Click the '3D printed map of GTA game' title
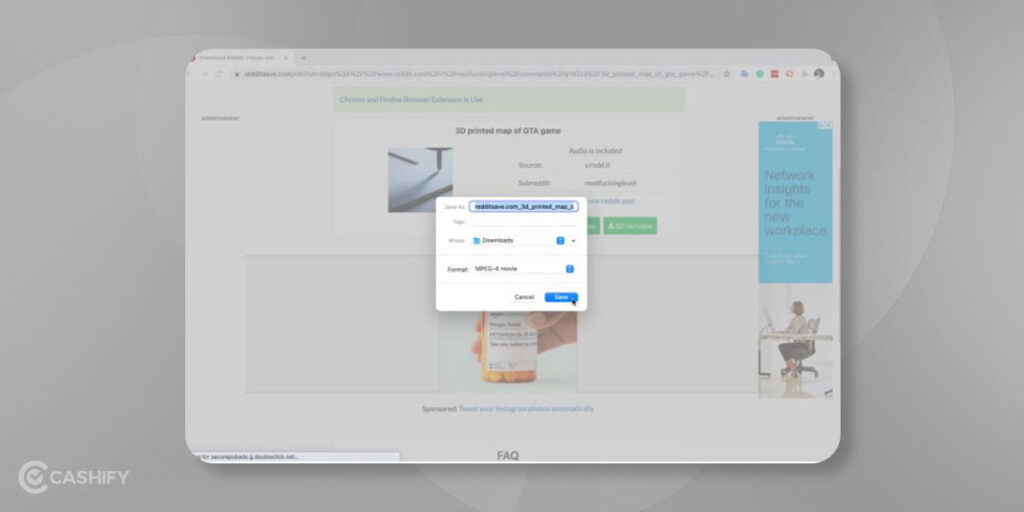1024x512 pixels. (507, 131)
